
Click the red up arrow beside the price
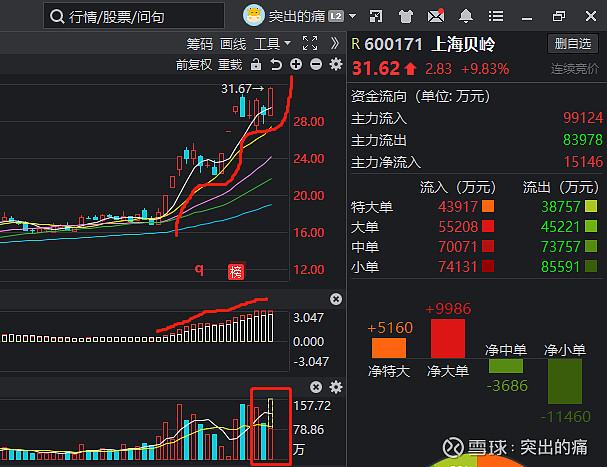(410, 69)
